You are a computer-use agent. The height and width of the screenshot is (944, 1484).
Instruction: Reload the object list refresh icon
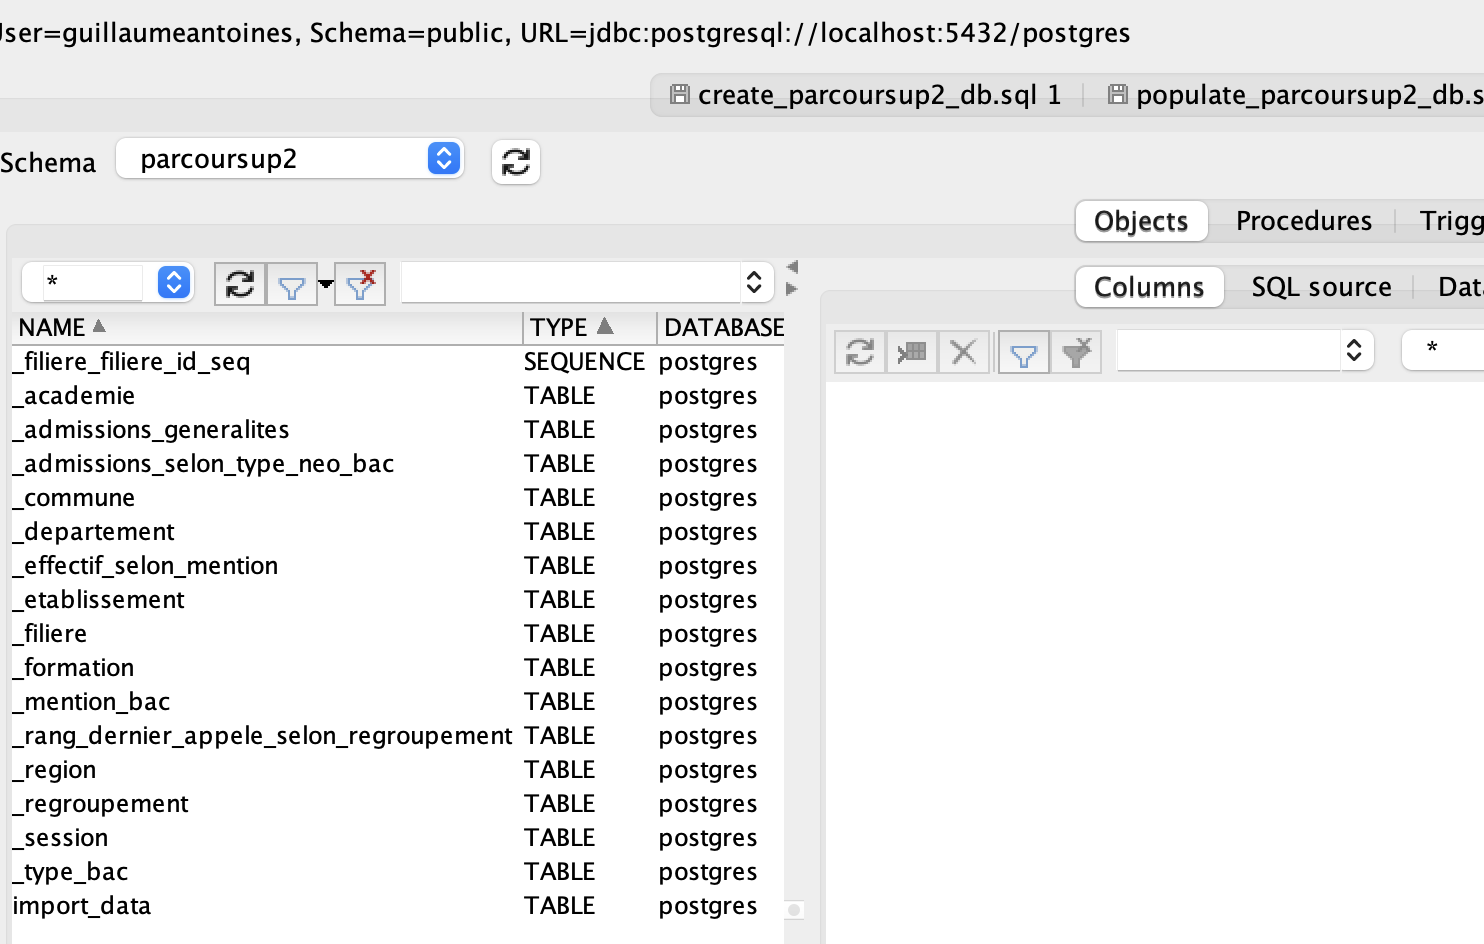coord(240,285)
